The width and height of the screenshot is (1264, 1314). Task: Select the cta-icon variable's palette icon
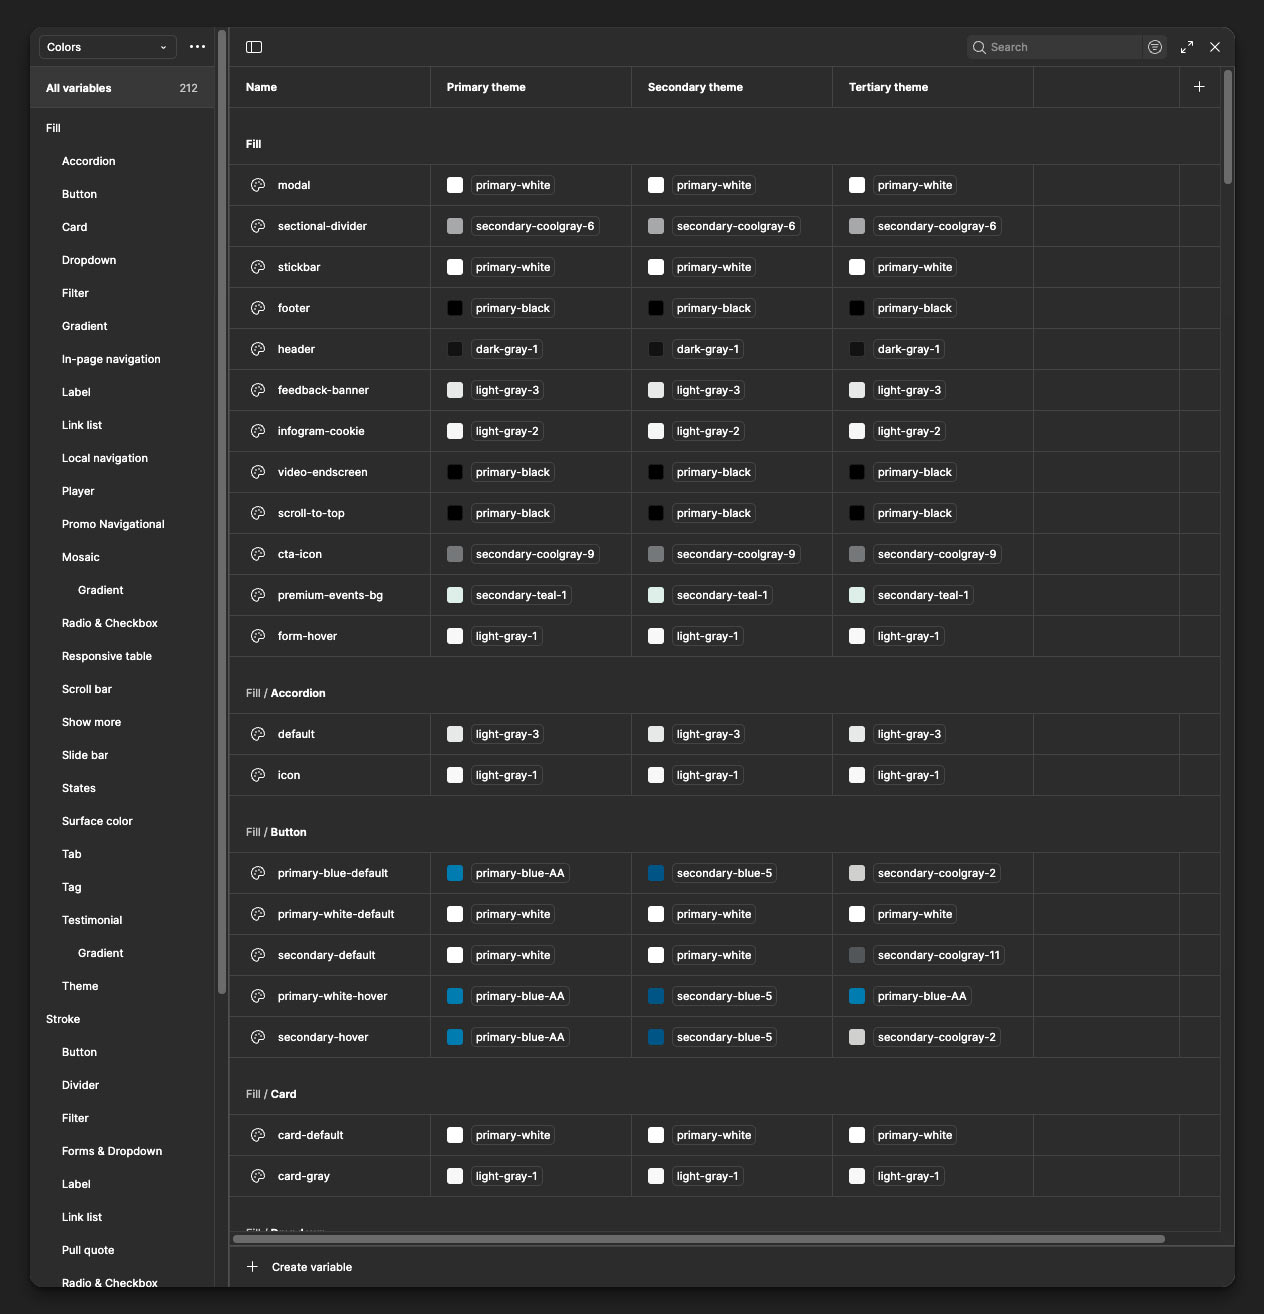pos(257,554)
